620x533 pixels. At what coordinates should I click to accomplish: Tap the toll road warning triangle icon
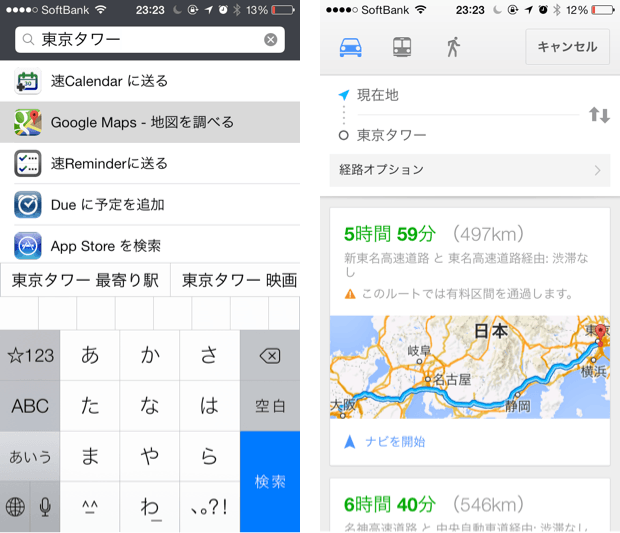click(x=350, y=294)
